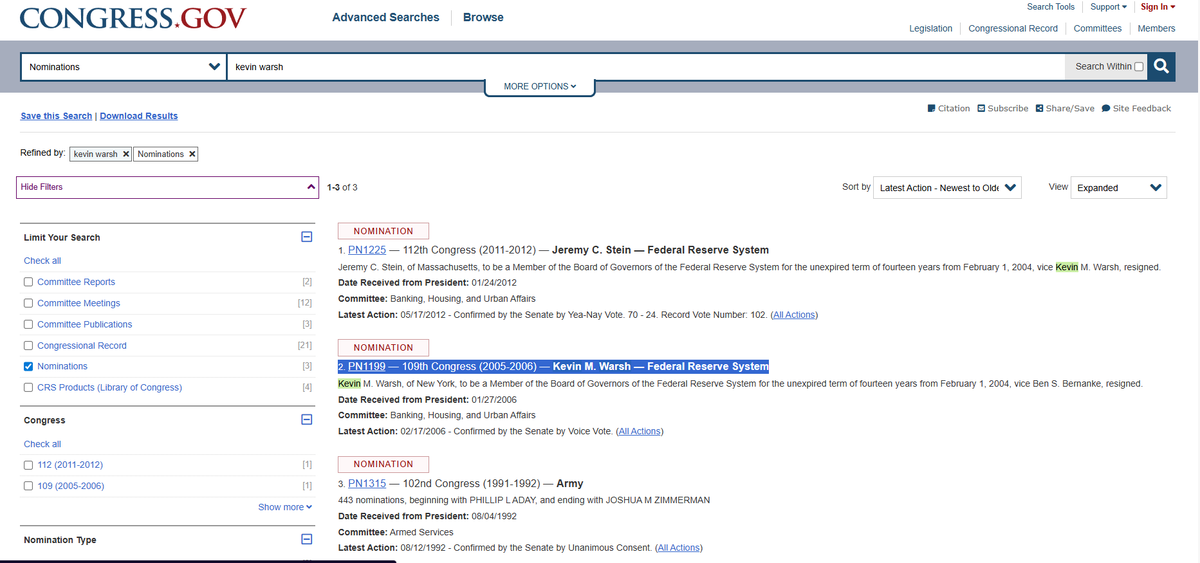This screenshot has height=563, width=1200.
Task: Open the Sort by dropdown
Action: pos(947,187)
